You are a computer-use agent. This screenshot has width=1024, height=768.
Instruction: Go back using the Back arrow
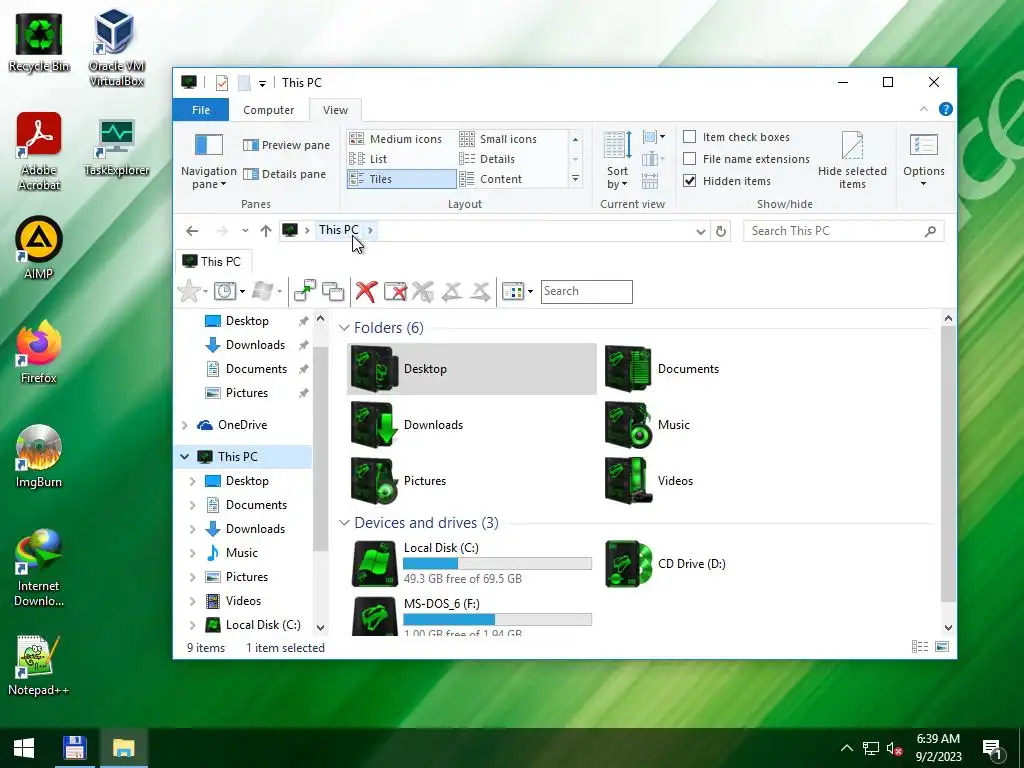pyautogui.click(x=192, y=231)
